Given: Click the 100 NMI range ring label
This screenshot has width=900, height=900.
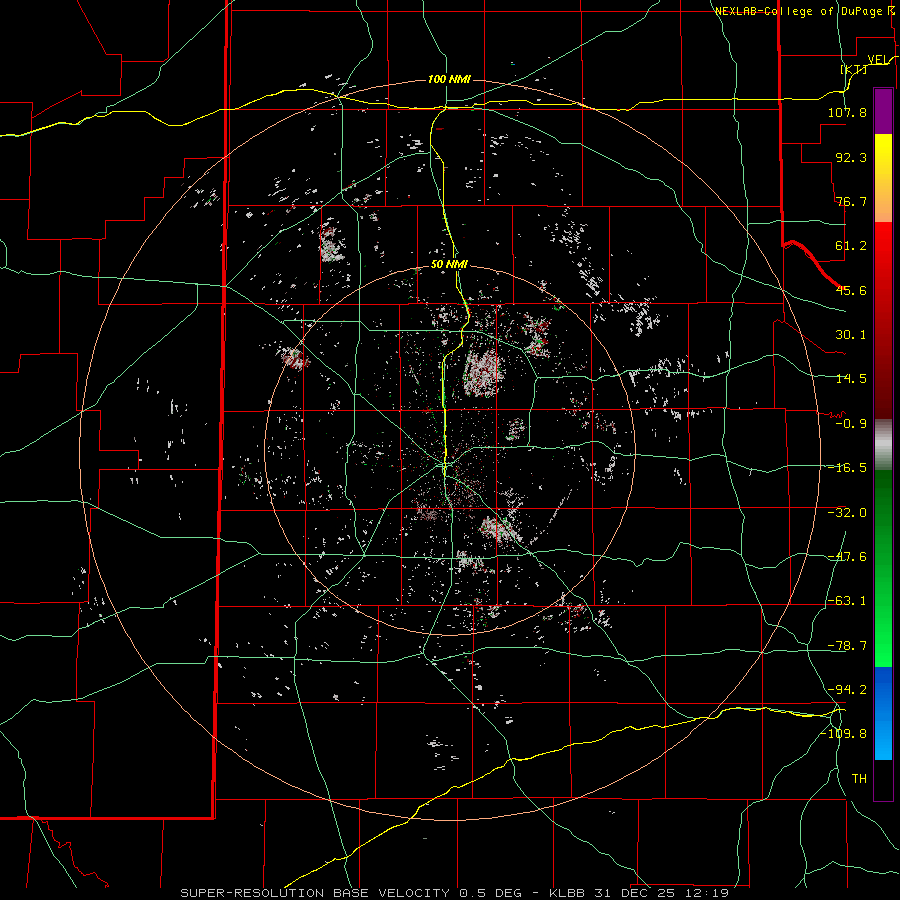Looking at the screenshot, I should click(449, 79).
